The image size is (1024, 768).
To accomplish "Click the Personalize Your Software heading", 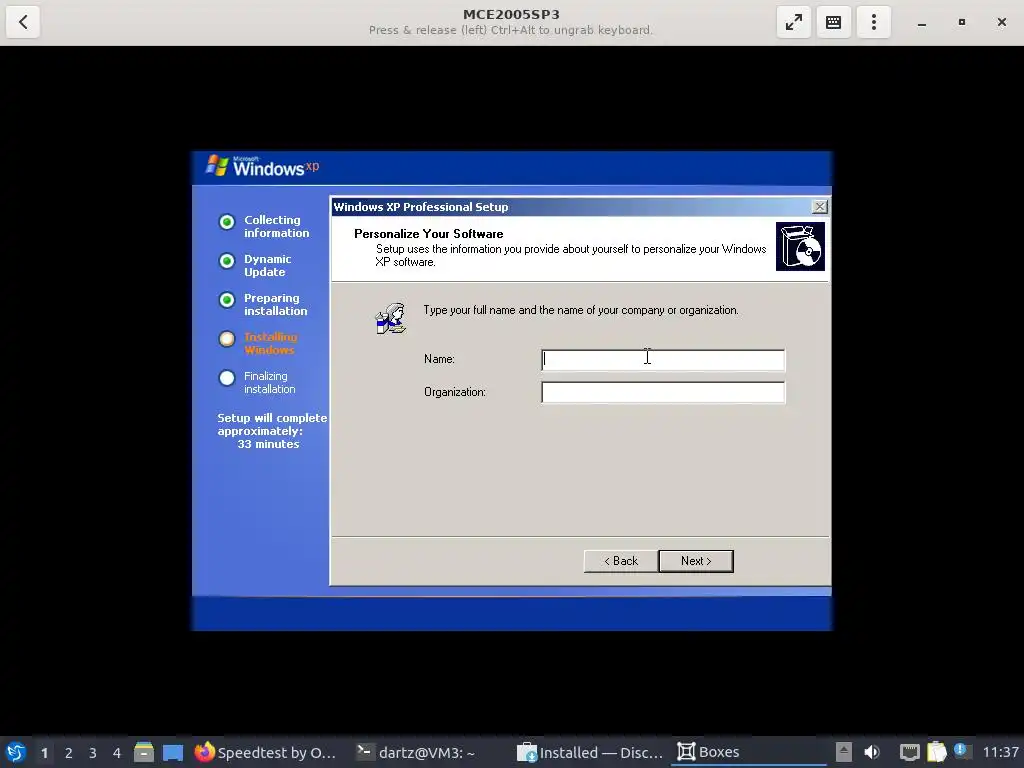I will (428, 234).
